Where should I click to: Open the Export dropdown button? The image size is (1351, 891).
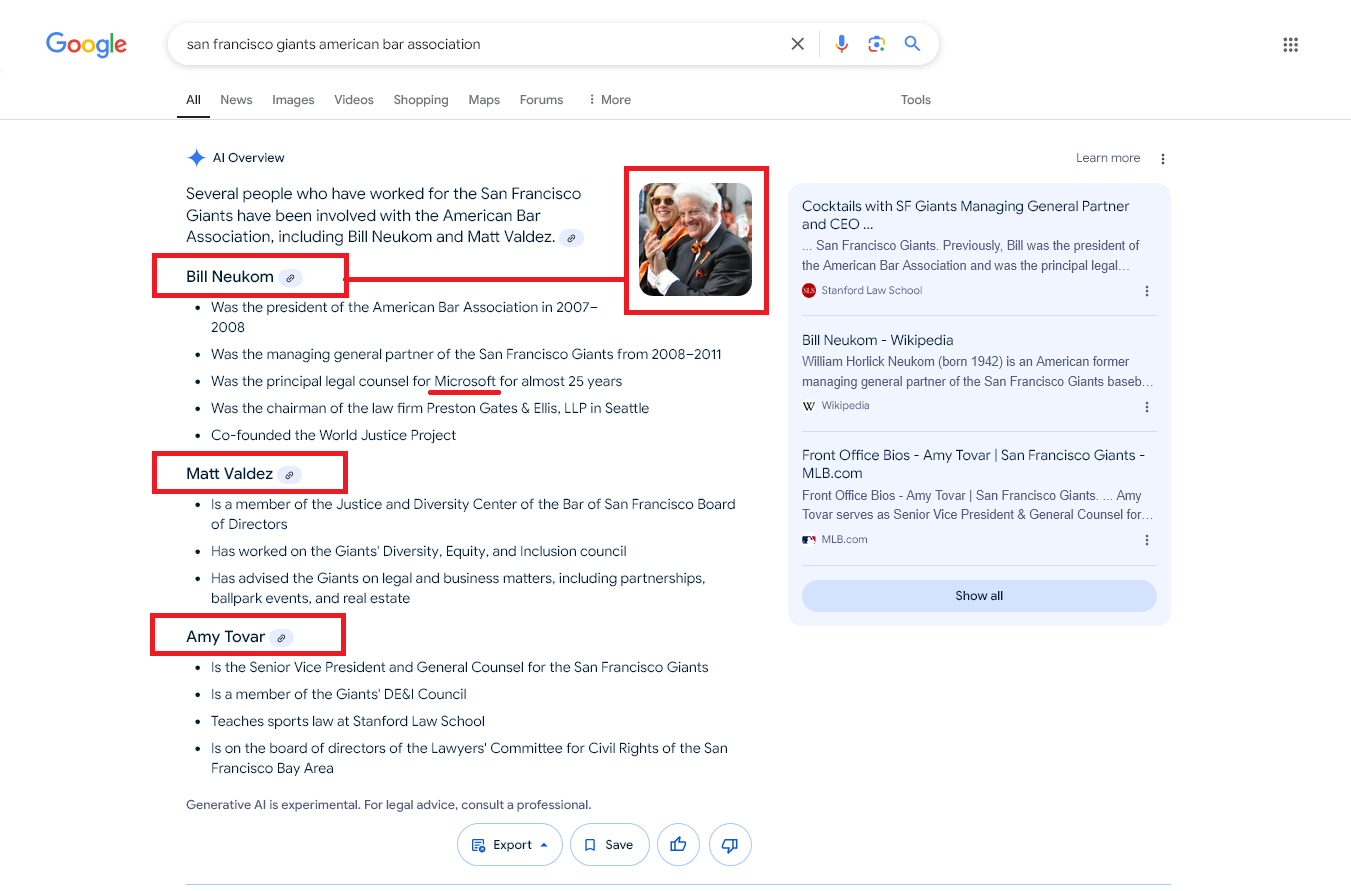(x=510, y=845)
